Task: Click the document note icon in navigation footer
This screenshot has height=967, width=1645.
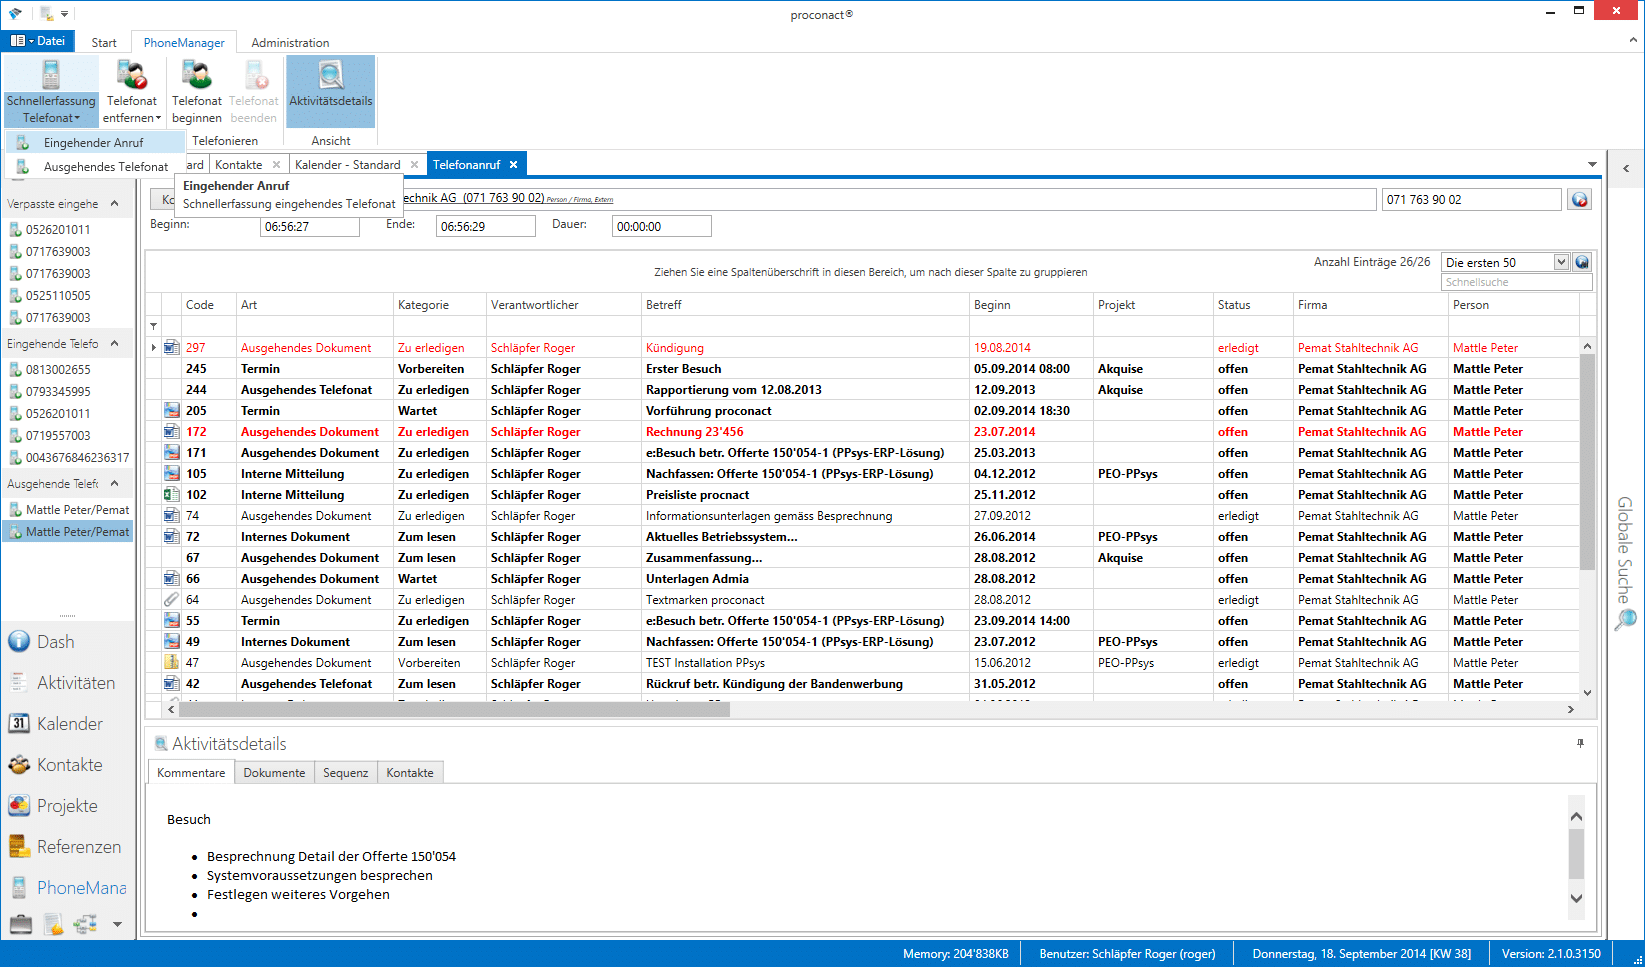Action: point(53,924)
